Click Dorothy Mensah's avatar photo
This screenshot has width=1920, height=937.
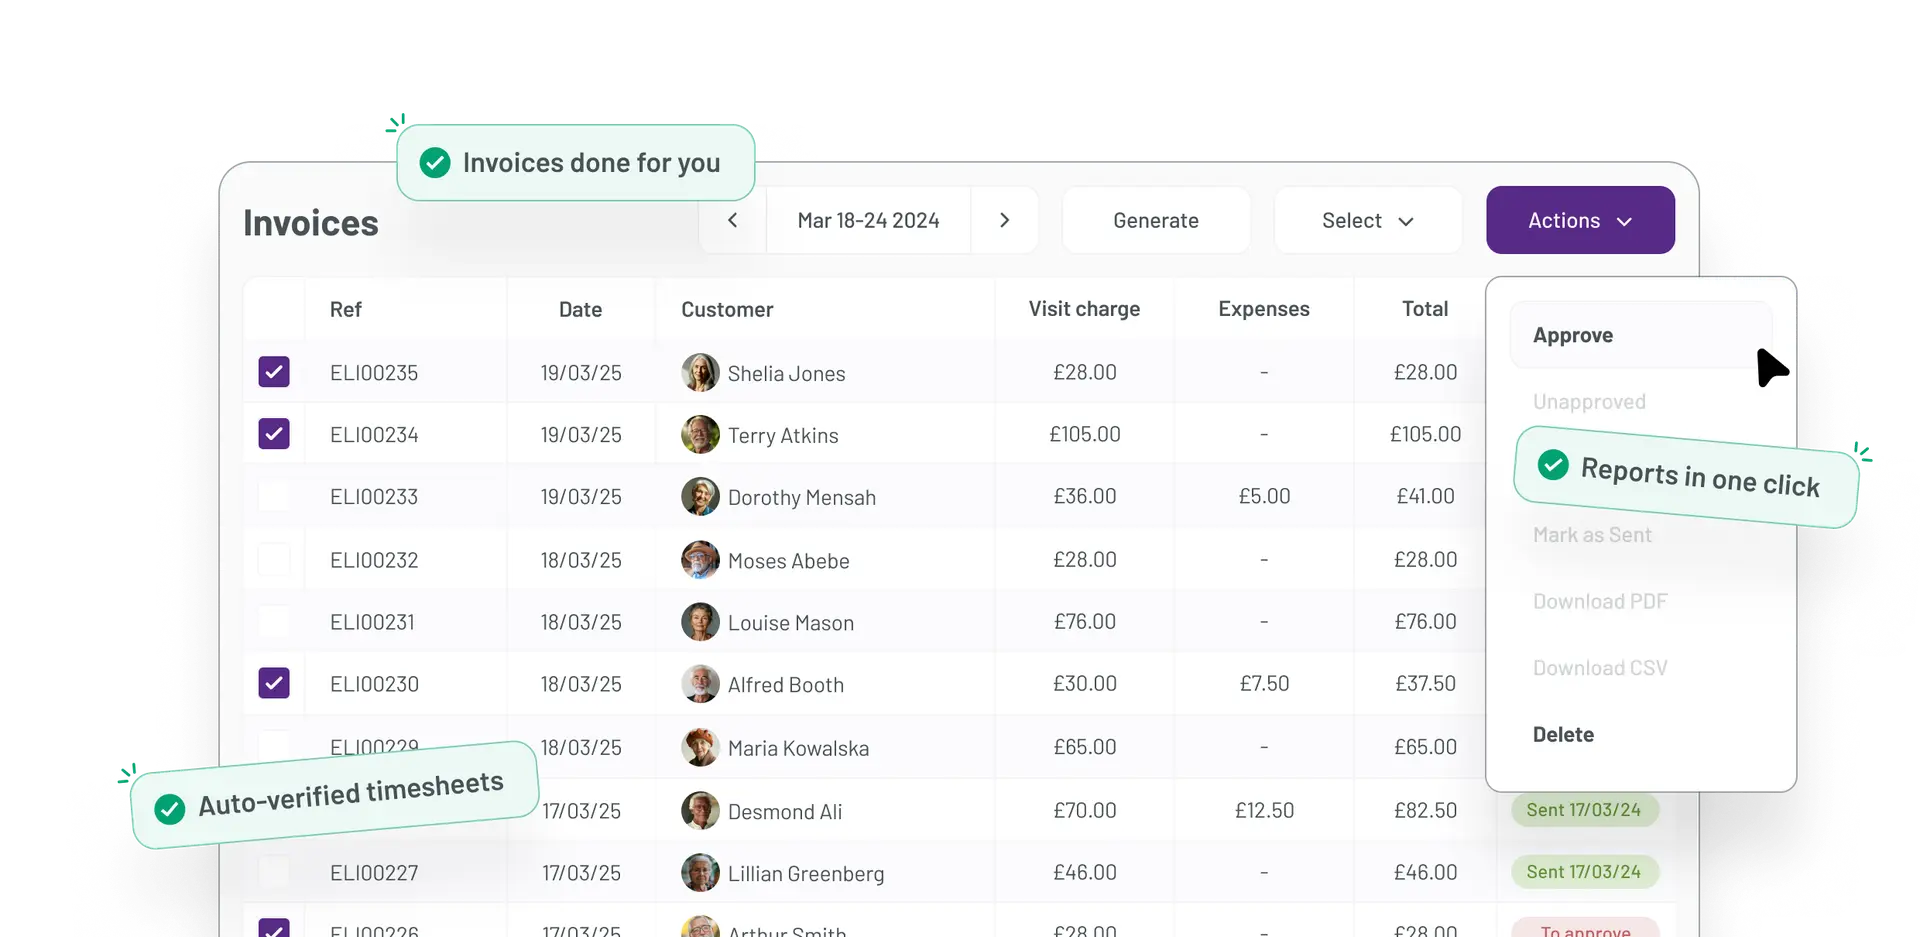(x=700, y=497)
